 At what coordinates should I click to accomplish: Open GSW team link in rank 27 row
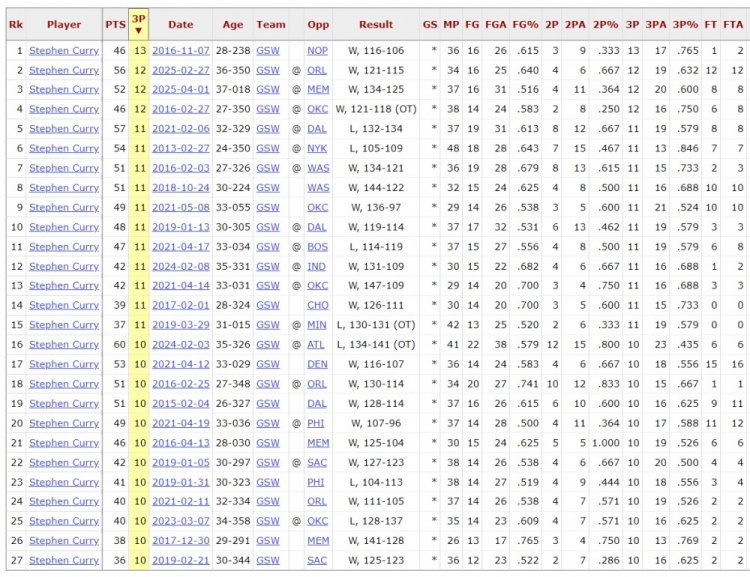tap(267, 561)
